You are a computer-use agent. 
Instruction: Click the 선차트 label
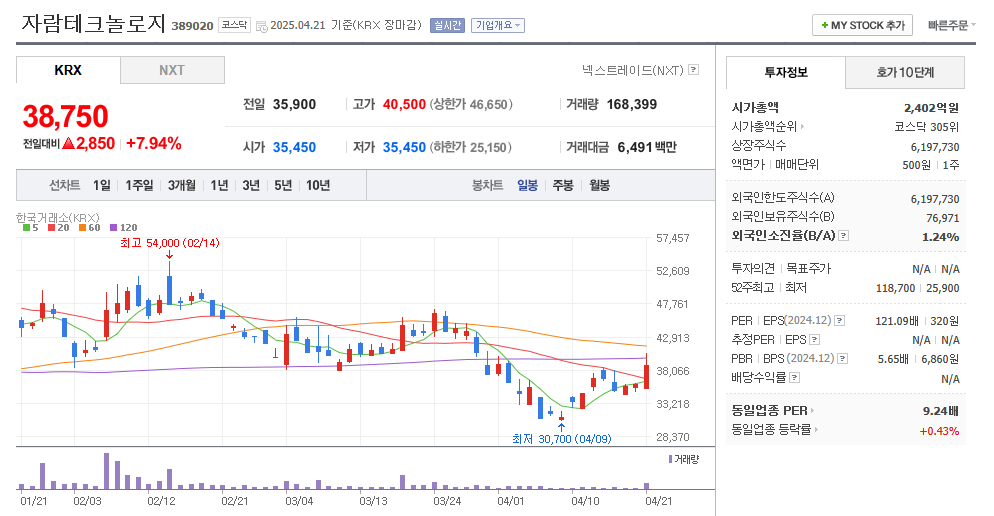(65, 185)
